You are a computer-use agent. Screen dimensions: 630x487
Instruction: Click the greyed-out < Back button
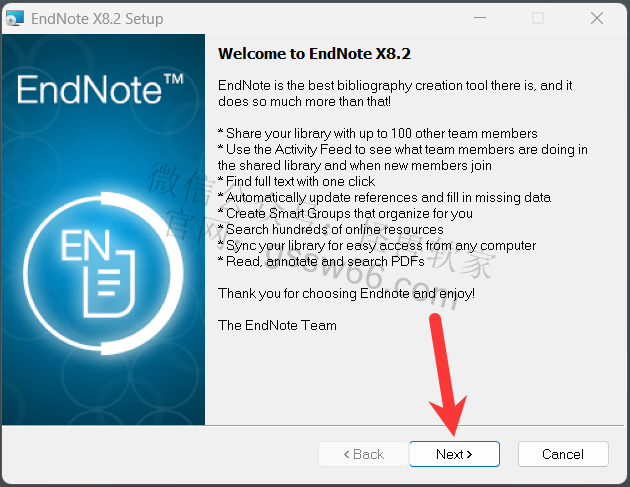click(x=364, y=454)
